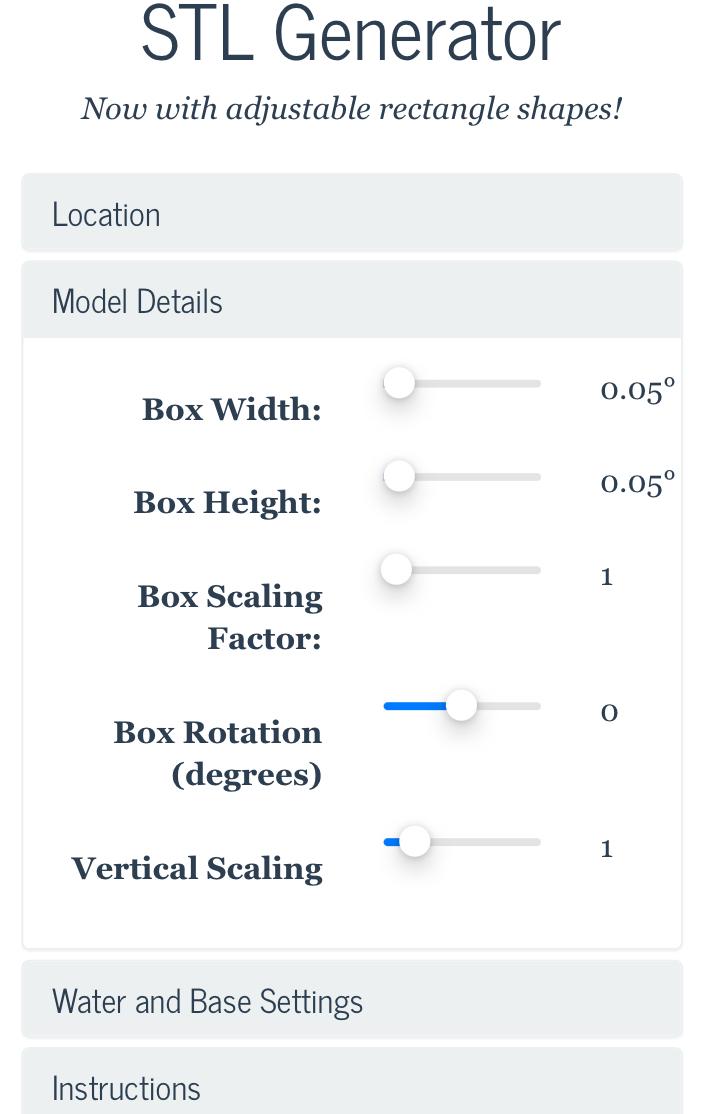Select the Box Width slider handle
This screenshot has width=712, height=1114.
(399, 382)
